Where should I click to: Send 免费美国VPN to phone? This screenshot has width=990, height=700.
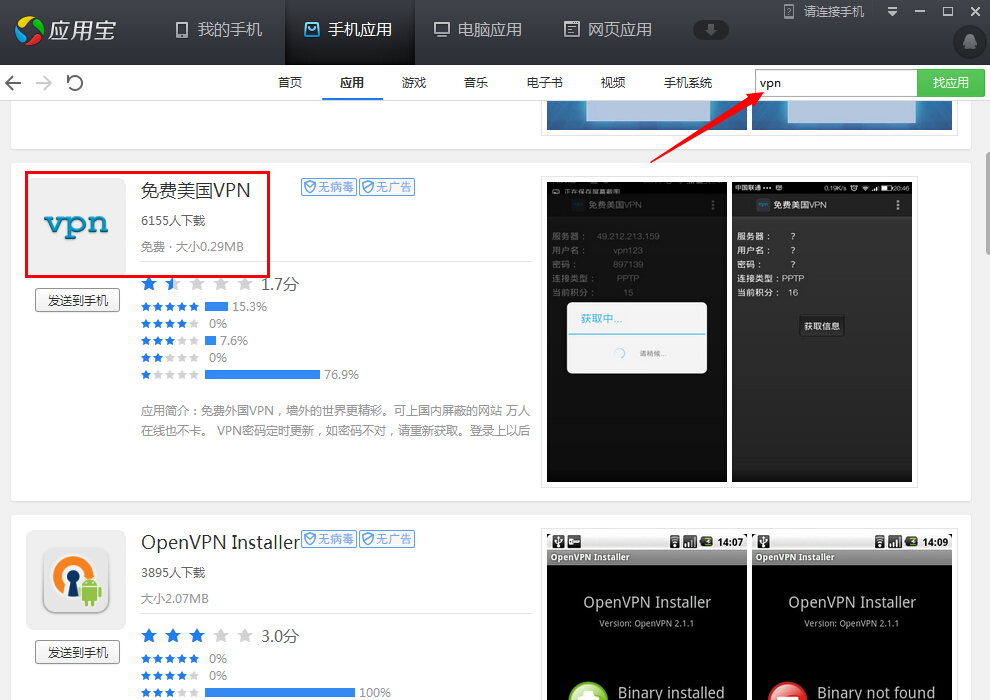78,300
